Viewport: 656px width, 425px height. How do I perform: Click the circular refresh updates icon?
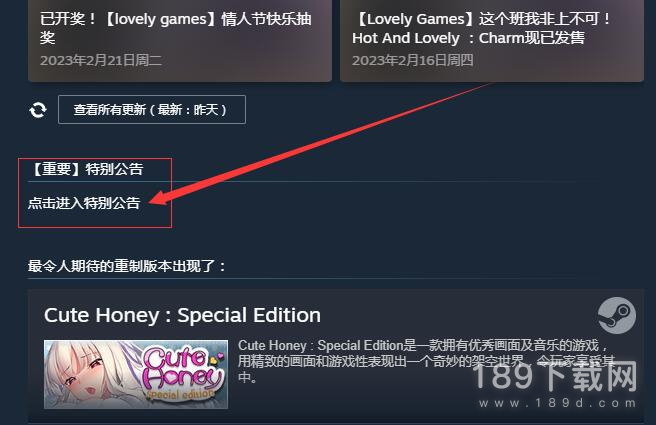click(x=38, y=110)
